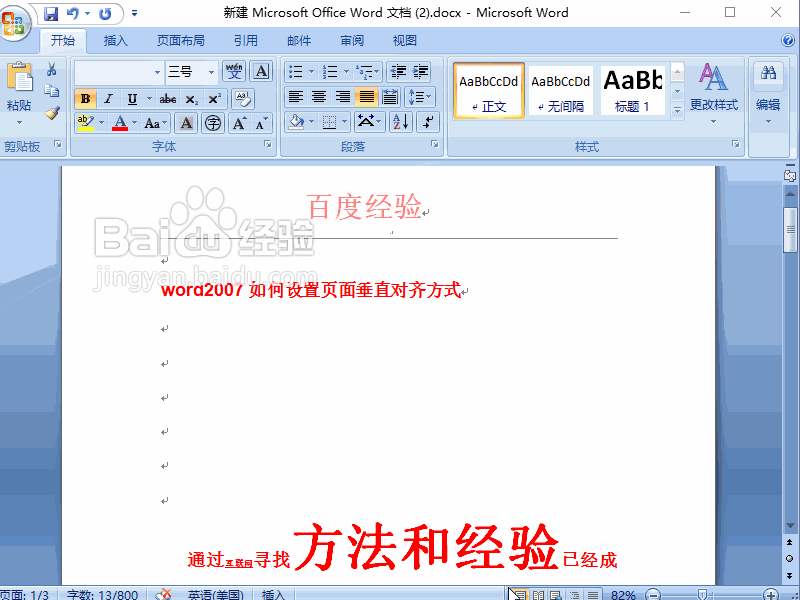Grow the font size

tap(239, 123)
